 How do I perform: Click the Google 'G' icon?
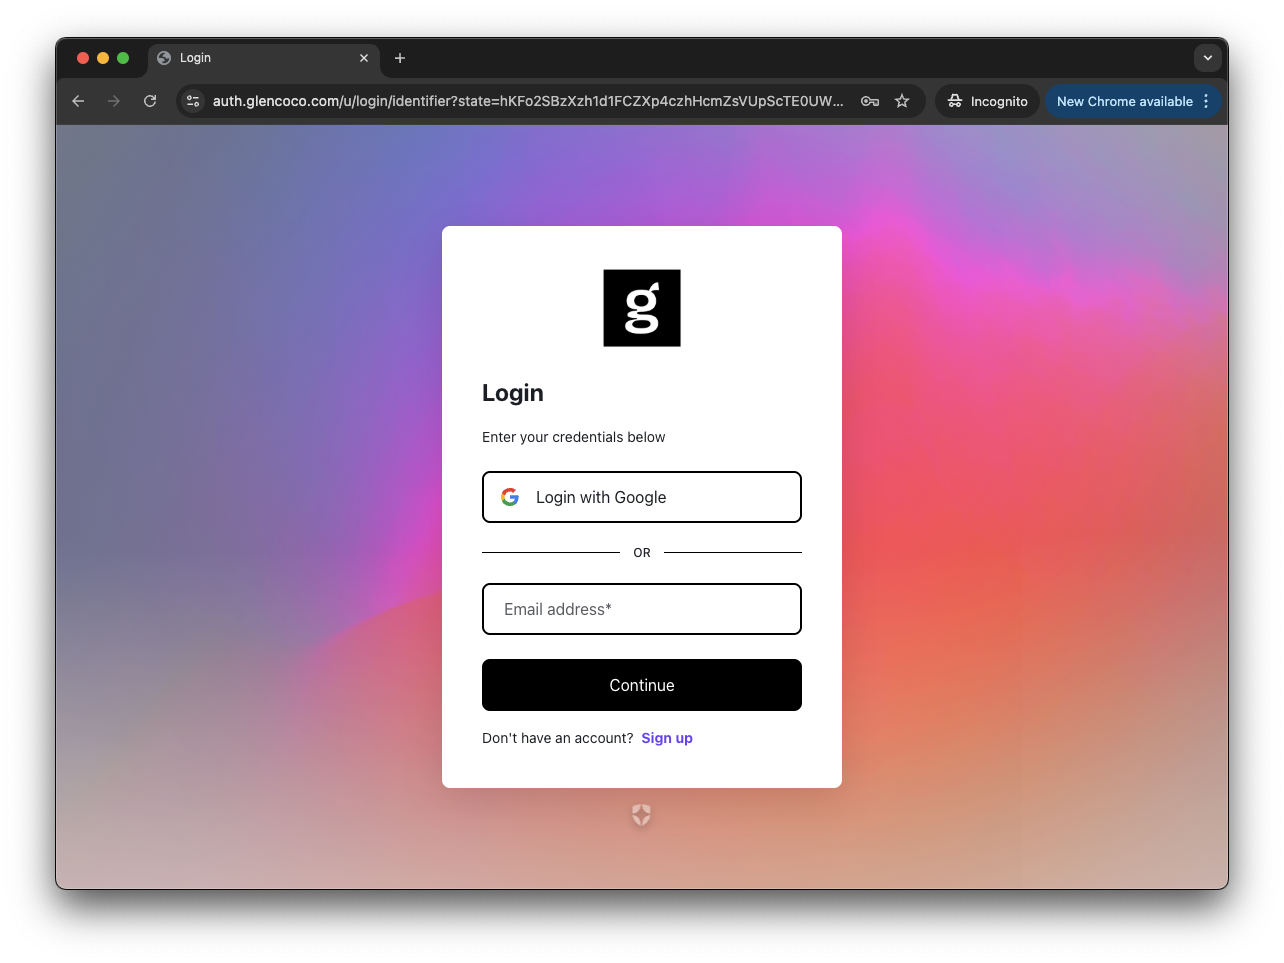(510, 497)
